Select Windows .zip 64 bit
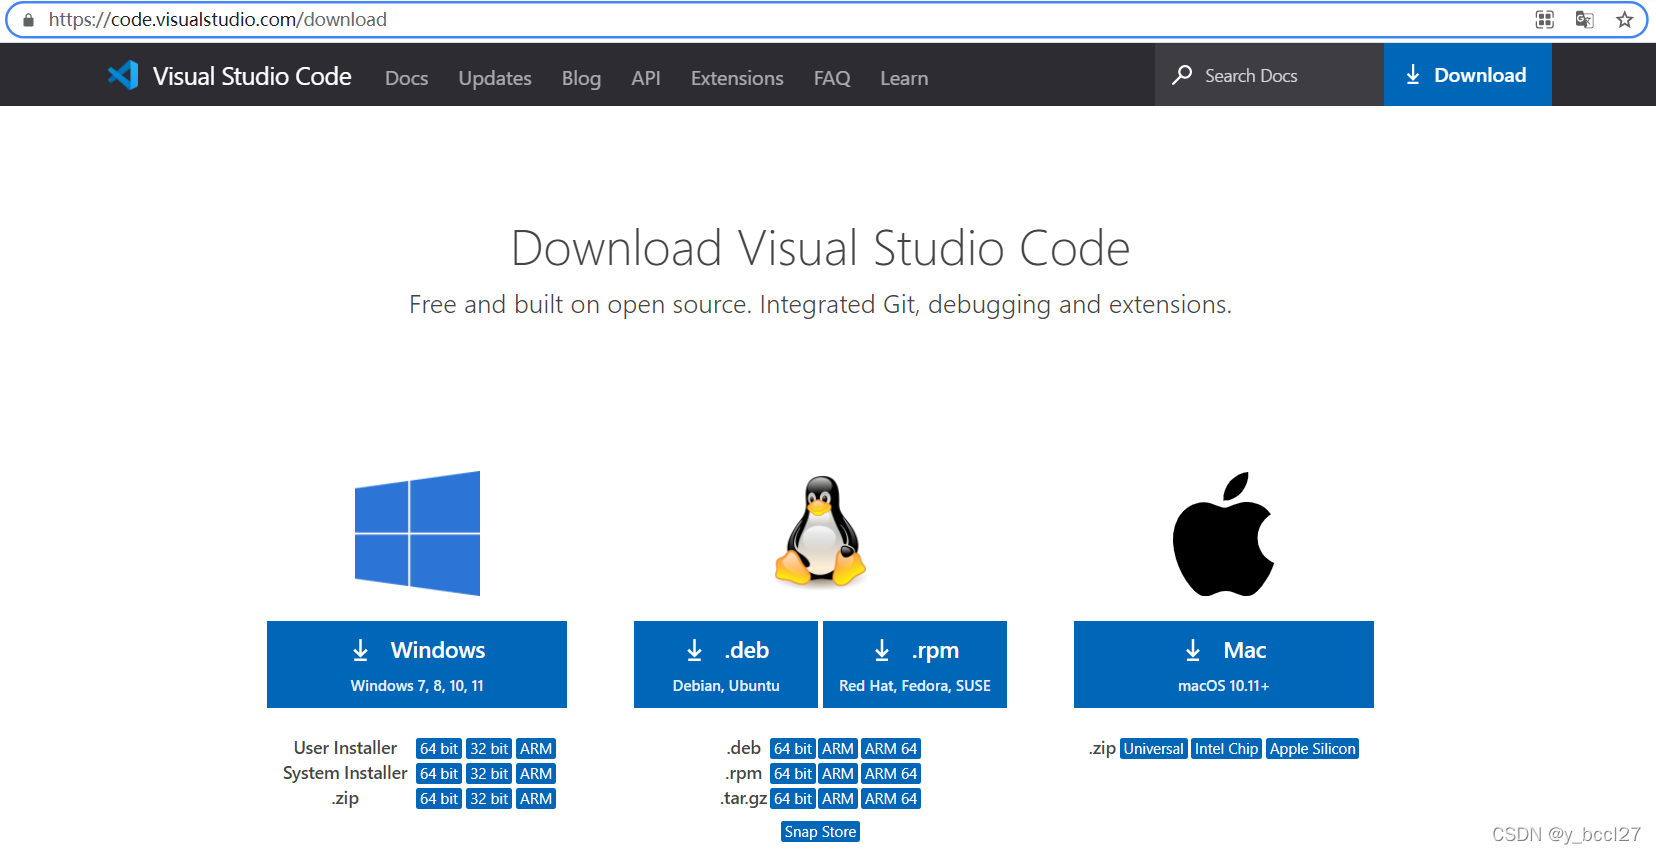This screenshot has width=1656, height=854. (439, 798)
